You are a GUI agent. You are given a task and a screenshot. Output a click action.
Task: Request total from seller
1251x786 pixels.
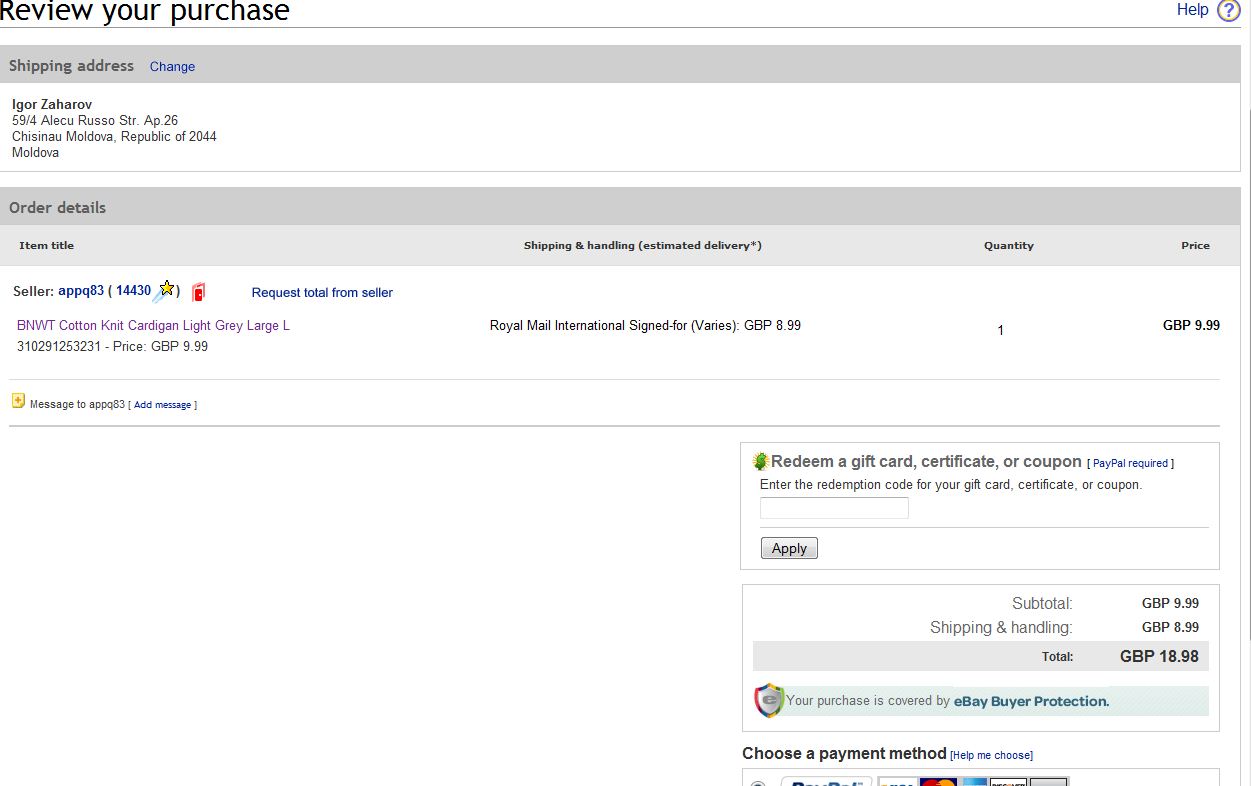pyautogui.click(x=322, y=293)
